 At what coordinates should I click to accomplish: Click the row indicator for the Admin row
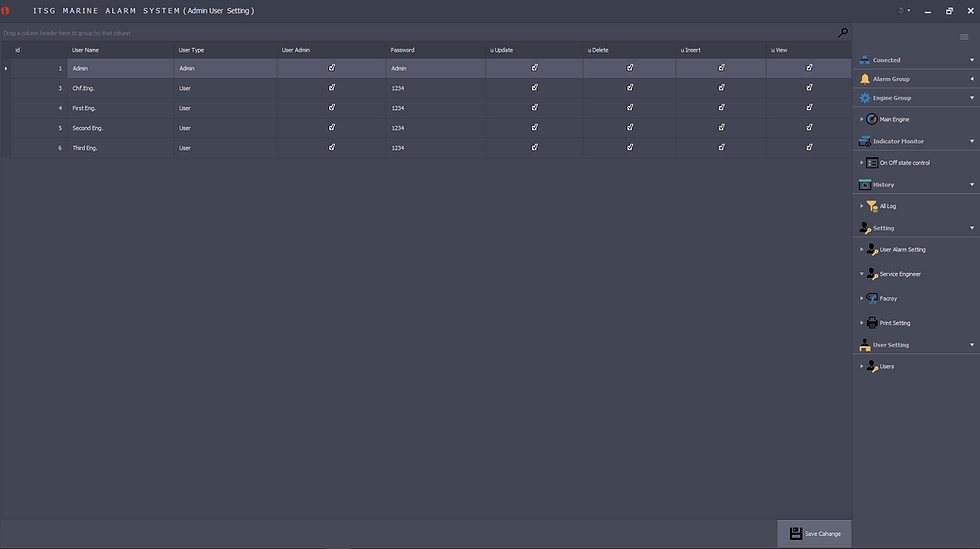(6, 68)
